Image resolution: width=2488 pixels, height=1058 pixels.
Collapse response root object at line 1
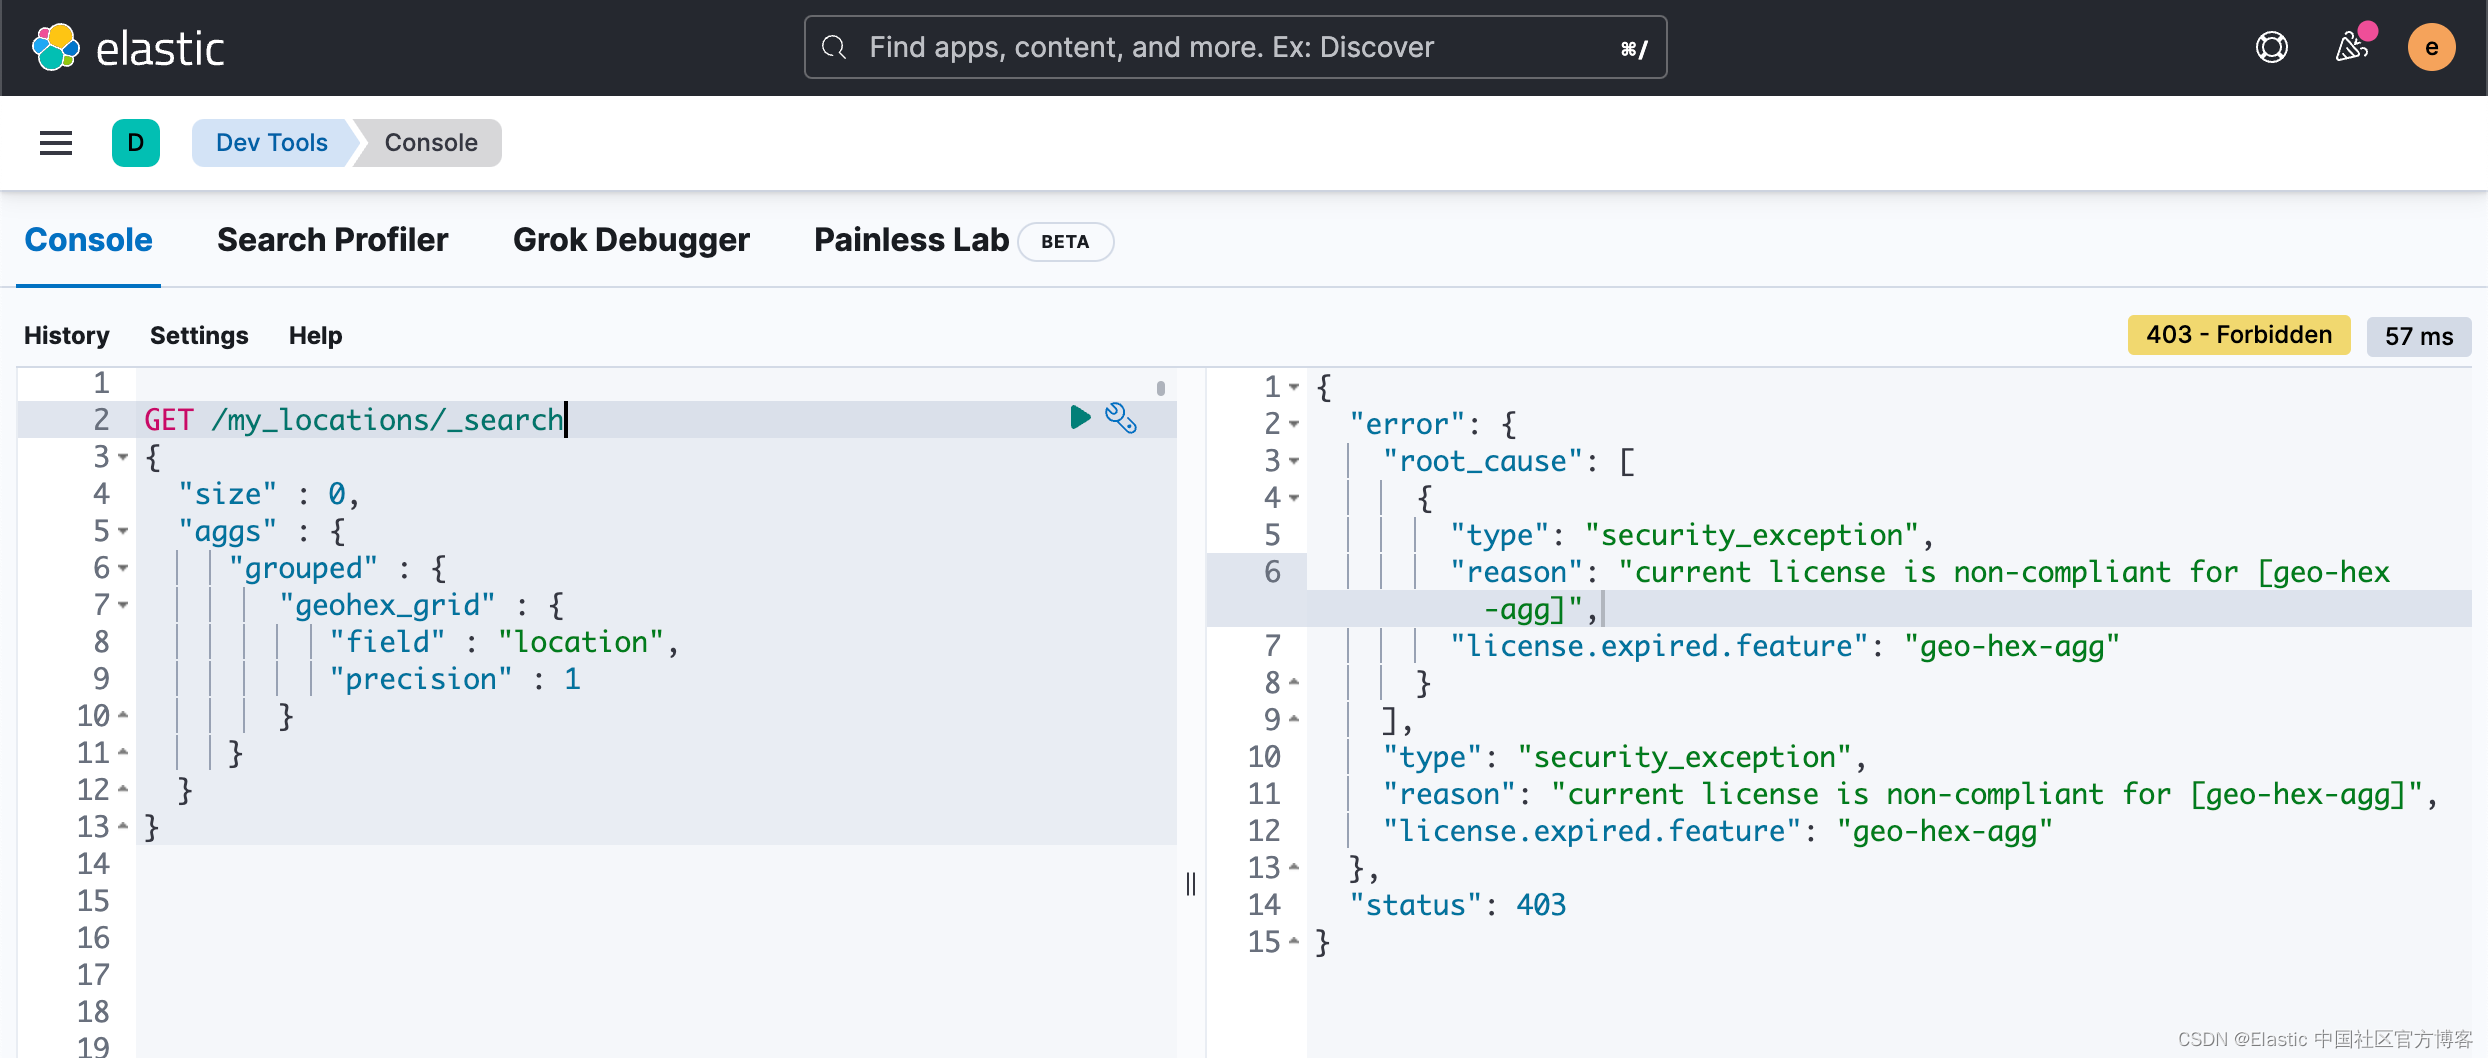(1294, 387)
